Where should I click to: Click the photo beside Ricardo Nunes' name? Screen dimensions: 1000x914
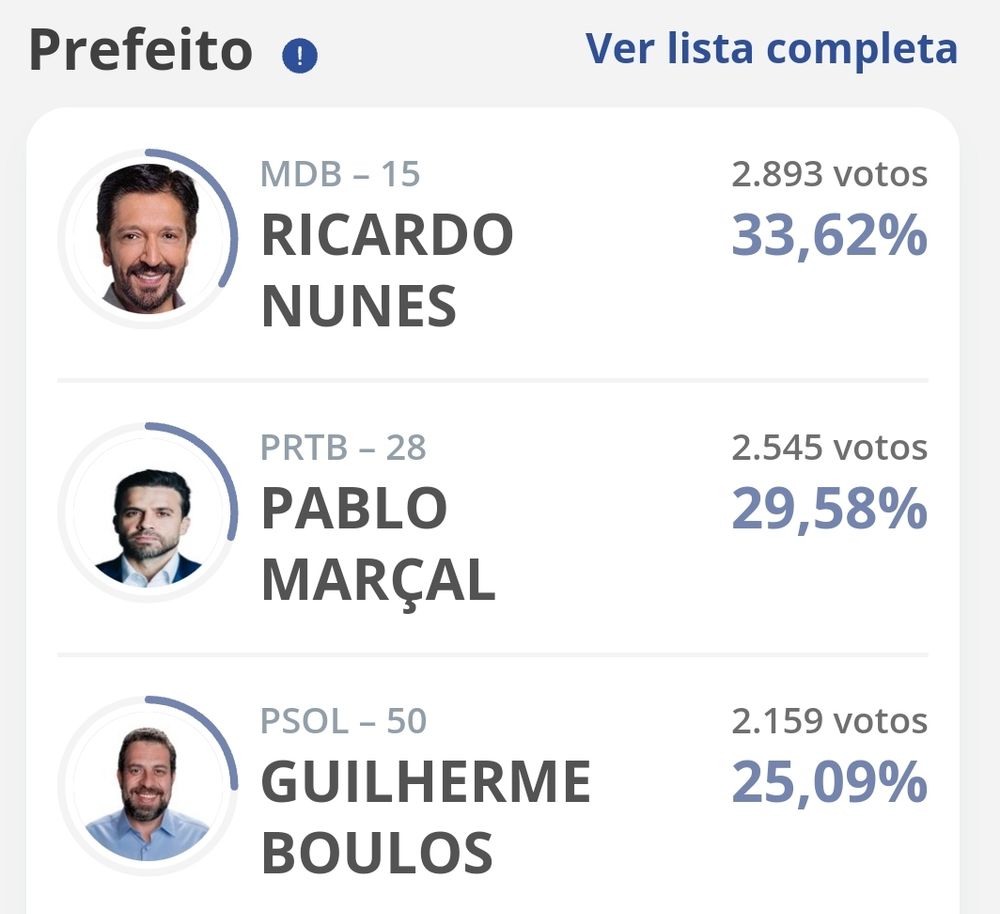(x=147, y=239)
